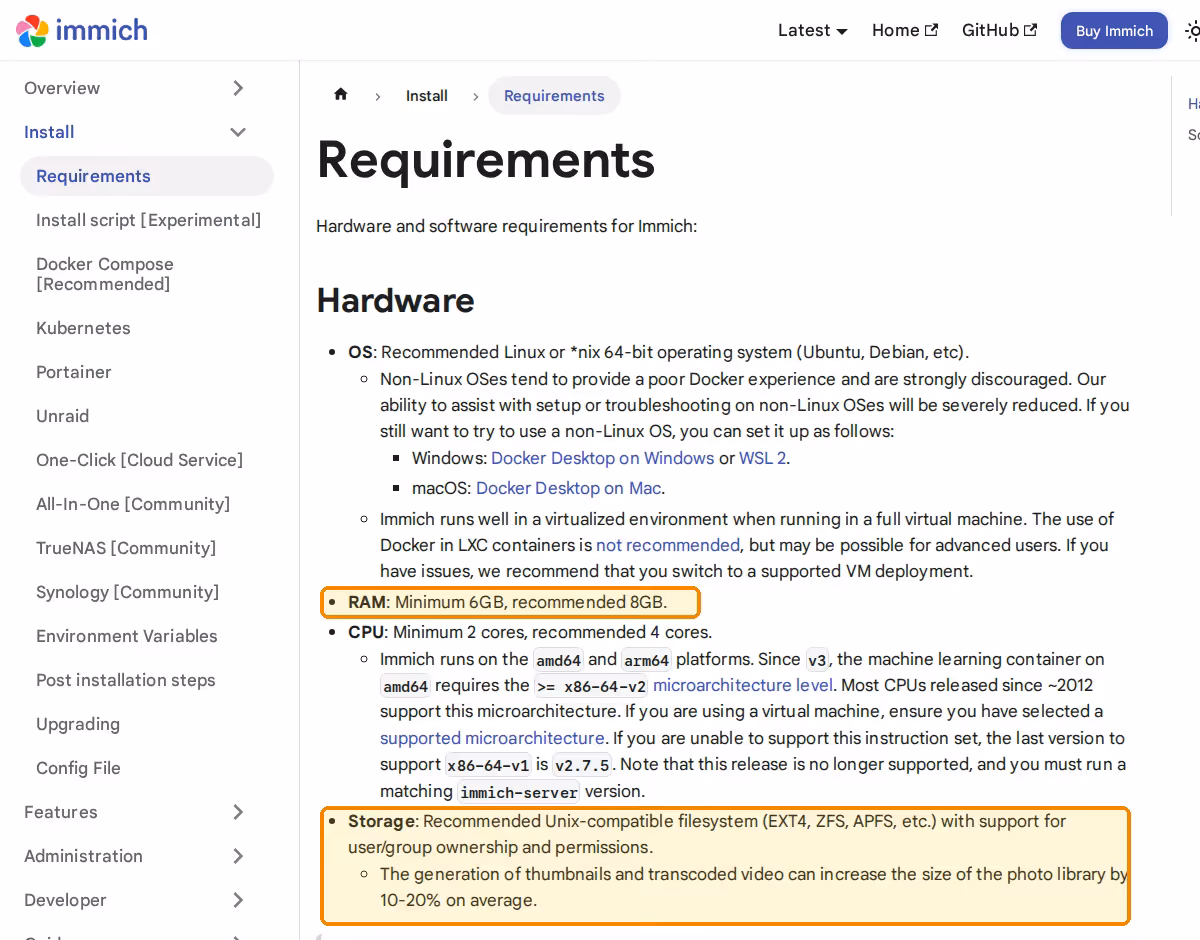Follow the 'not recommended' link
Viewport: 1200px width, 940px height.
click(x=668, y=545)
